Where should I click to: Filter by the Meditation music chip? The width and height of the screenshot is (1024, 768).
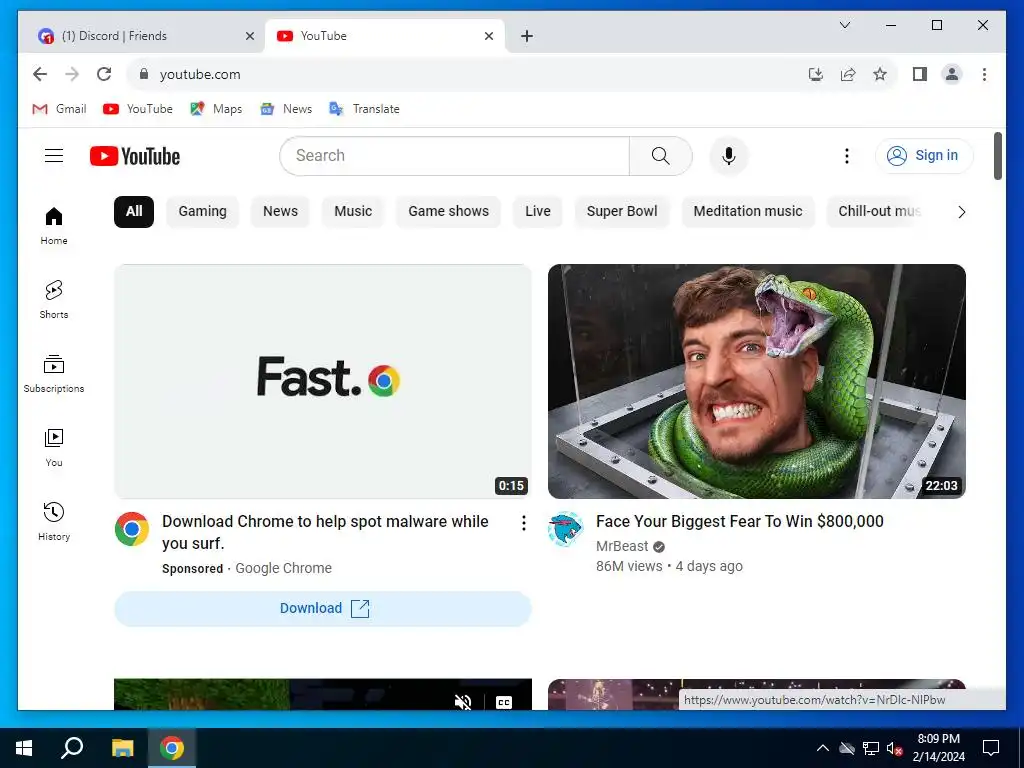(x=748, y=212)
